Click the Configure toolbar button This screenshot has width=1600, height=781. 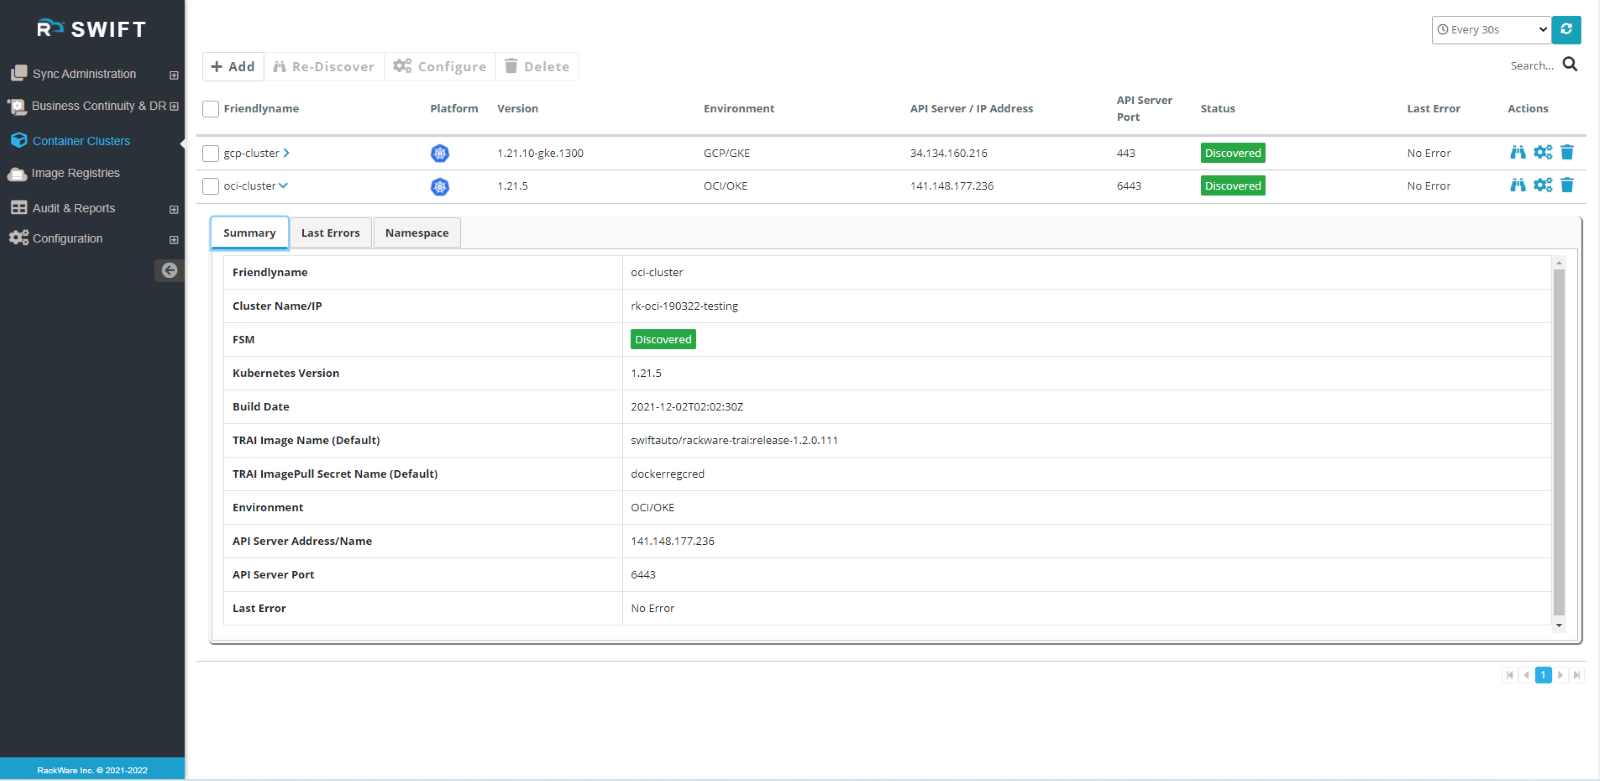[x=440, y=66]
